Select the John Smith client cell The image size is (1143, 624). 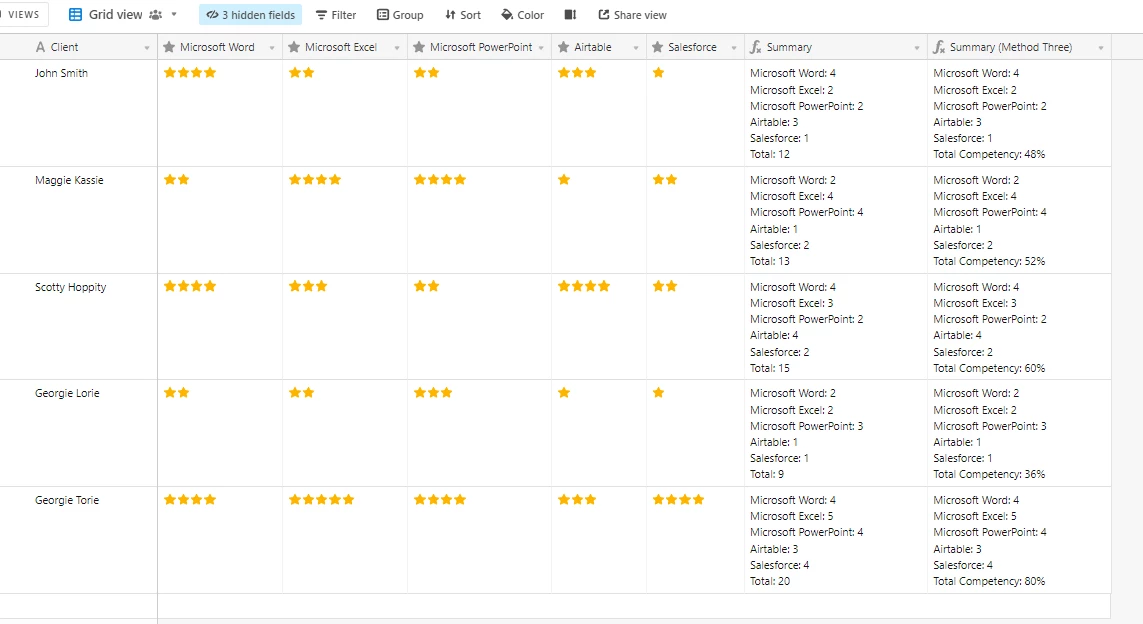(x=79, y=113)
